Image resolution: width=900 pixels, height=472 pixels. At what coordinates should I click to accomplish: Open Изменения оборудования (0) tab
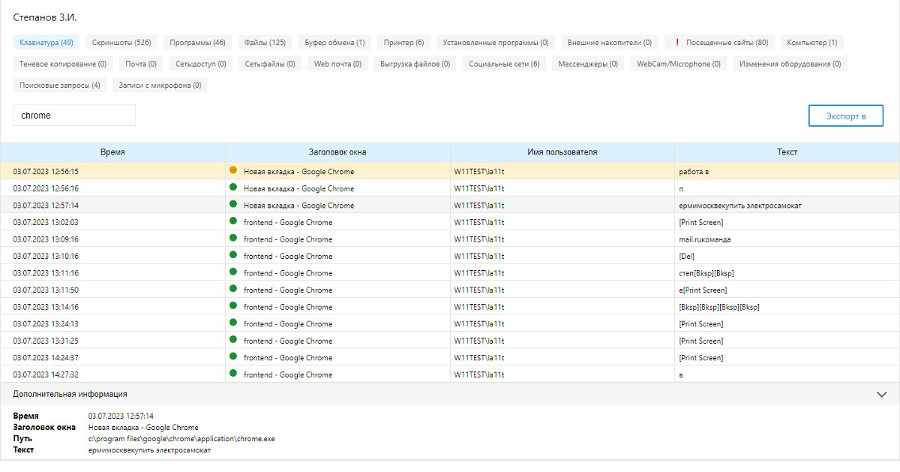point(790,64)
